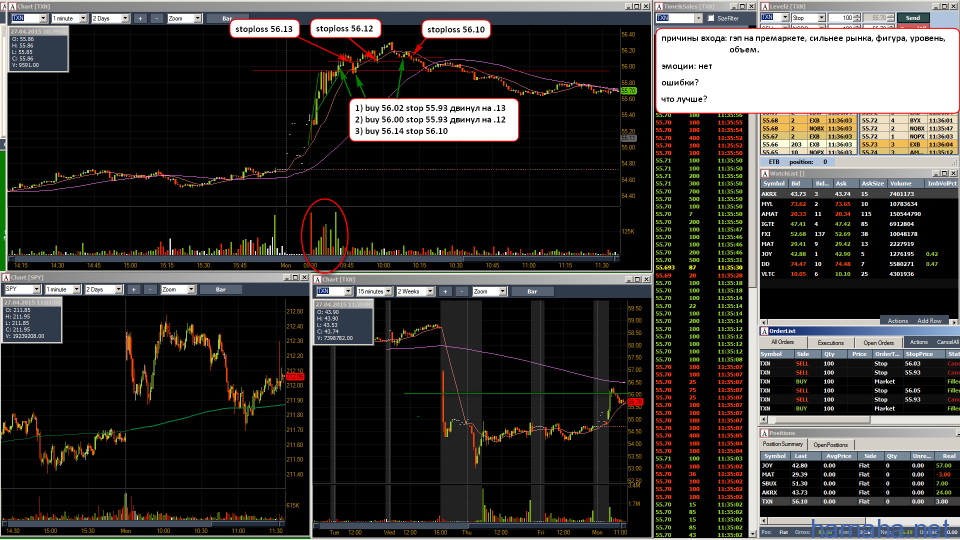Select SBUX row in Positions
The height and width of the screenshot is (540, 960).
click(x=860, y=484)
